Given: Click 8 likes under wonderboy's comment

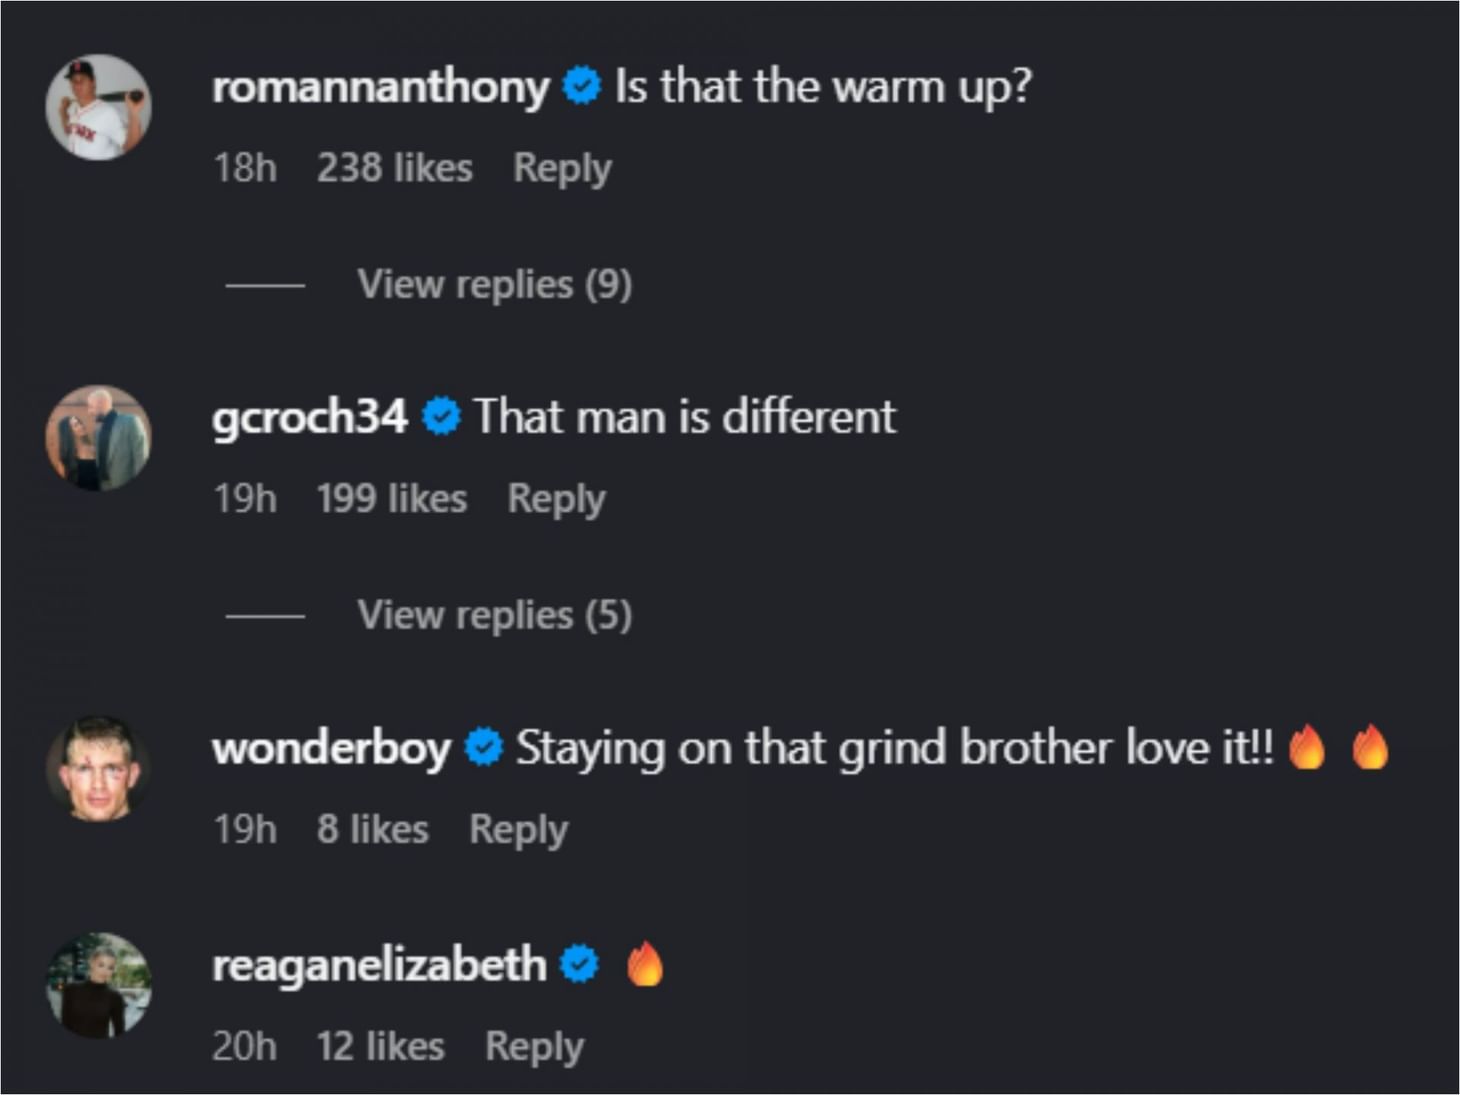Looking at the screenshot, I should tap(373, 828).
